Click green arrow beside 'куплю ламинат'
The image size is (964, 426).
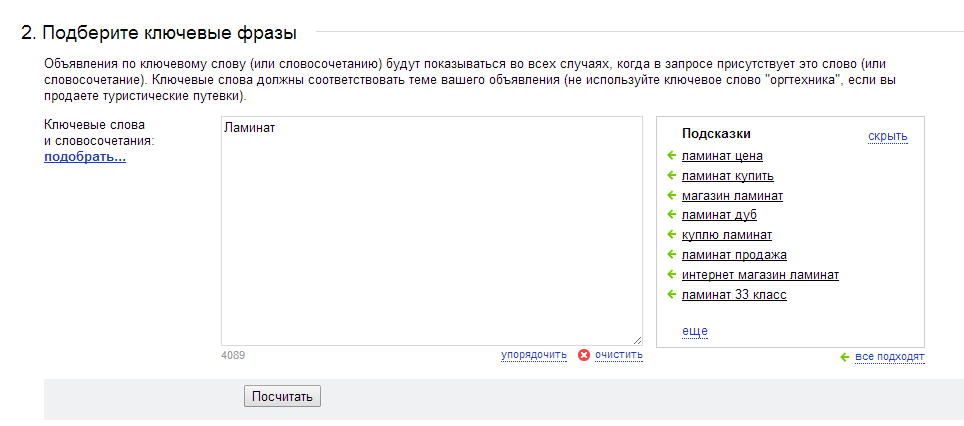[x=671, y=235]
